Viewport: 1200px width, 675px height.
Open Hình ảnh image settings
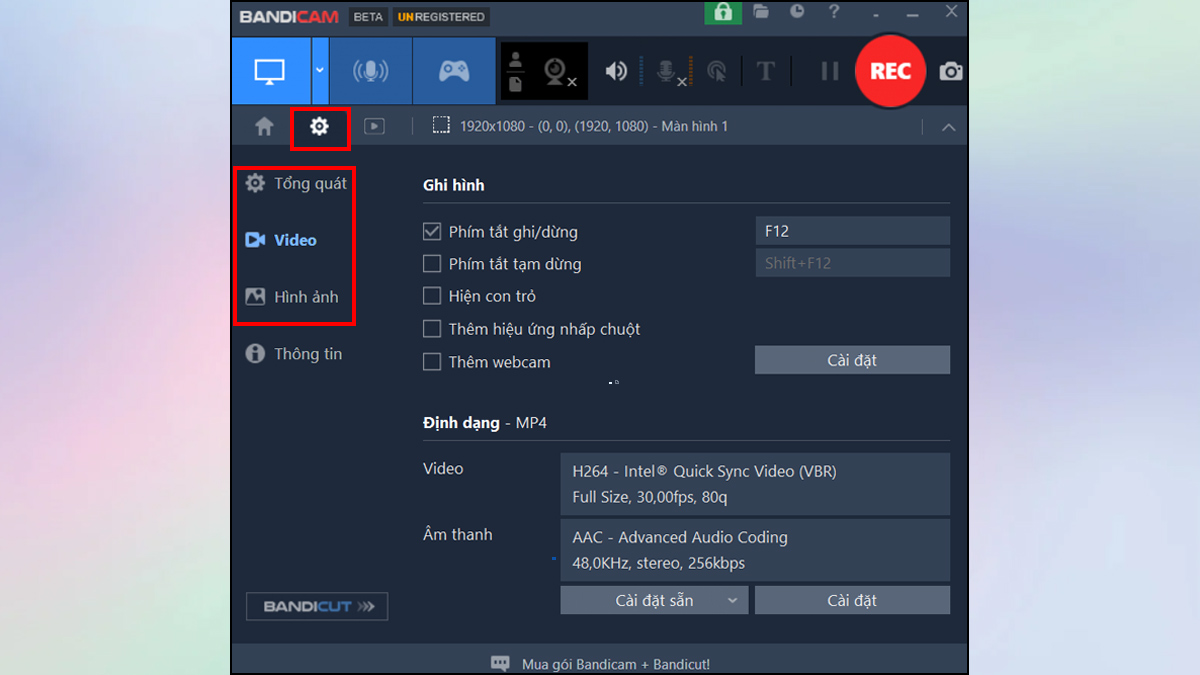(x=292, y=297)
